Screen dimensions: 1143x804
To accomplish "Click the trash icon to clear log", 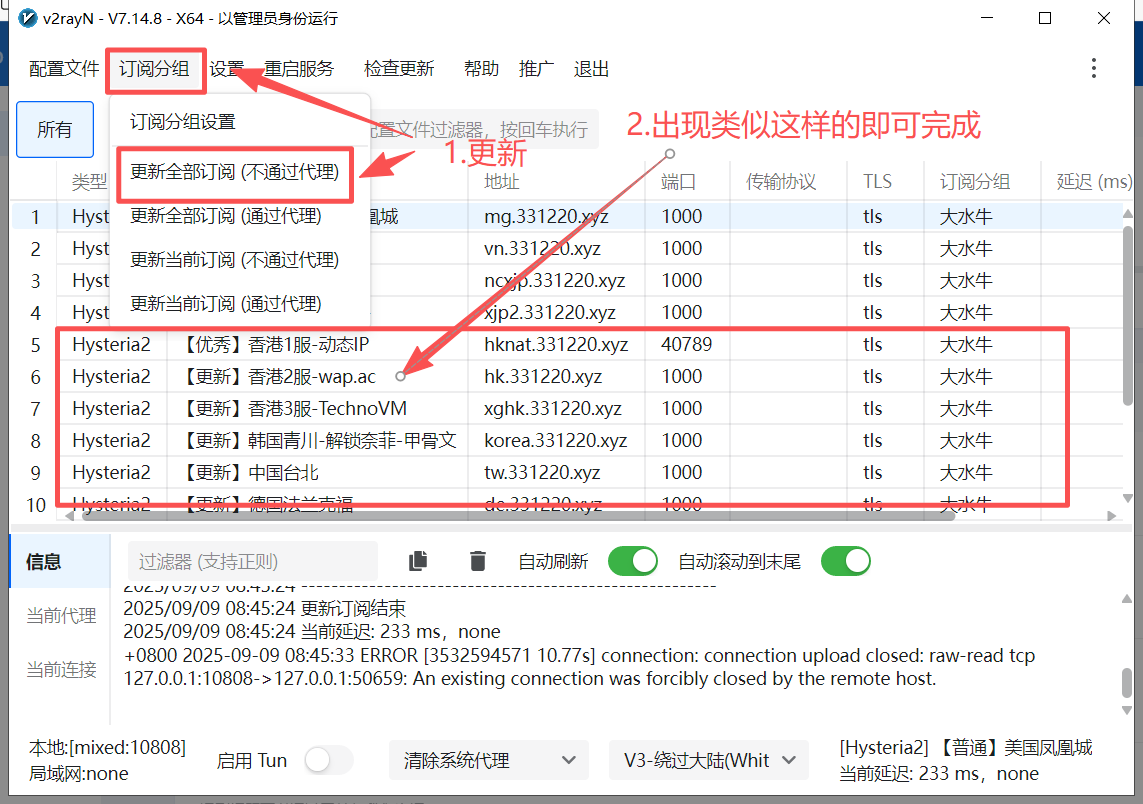I will 478,561.
